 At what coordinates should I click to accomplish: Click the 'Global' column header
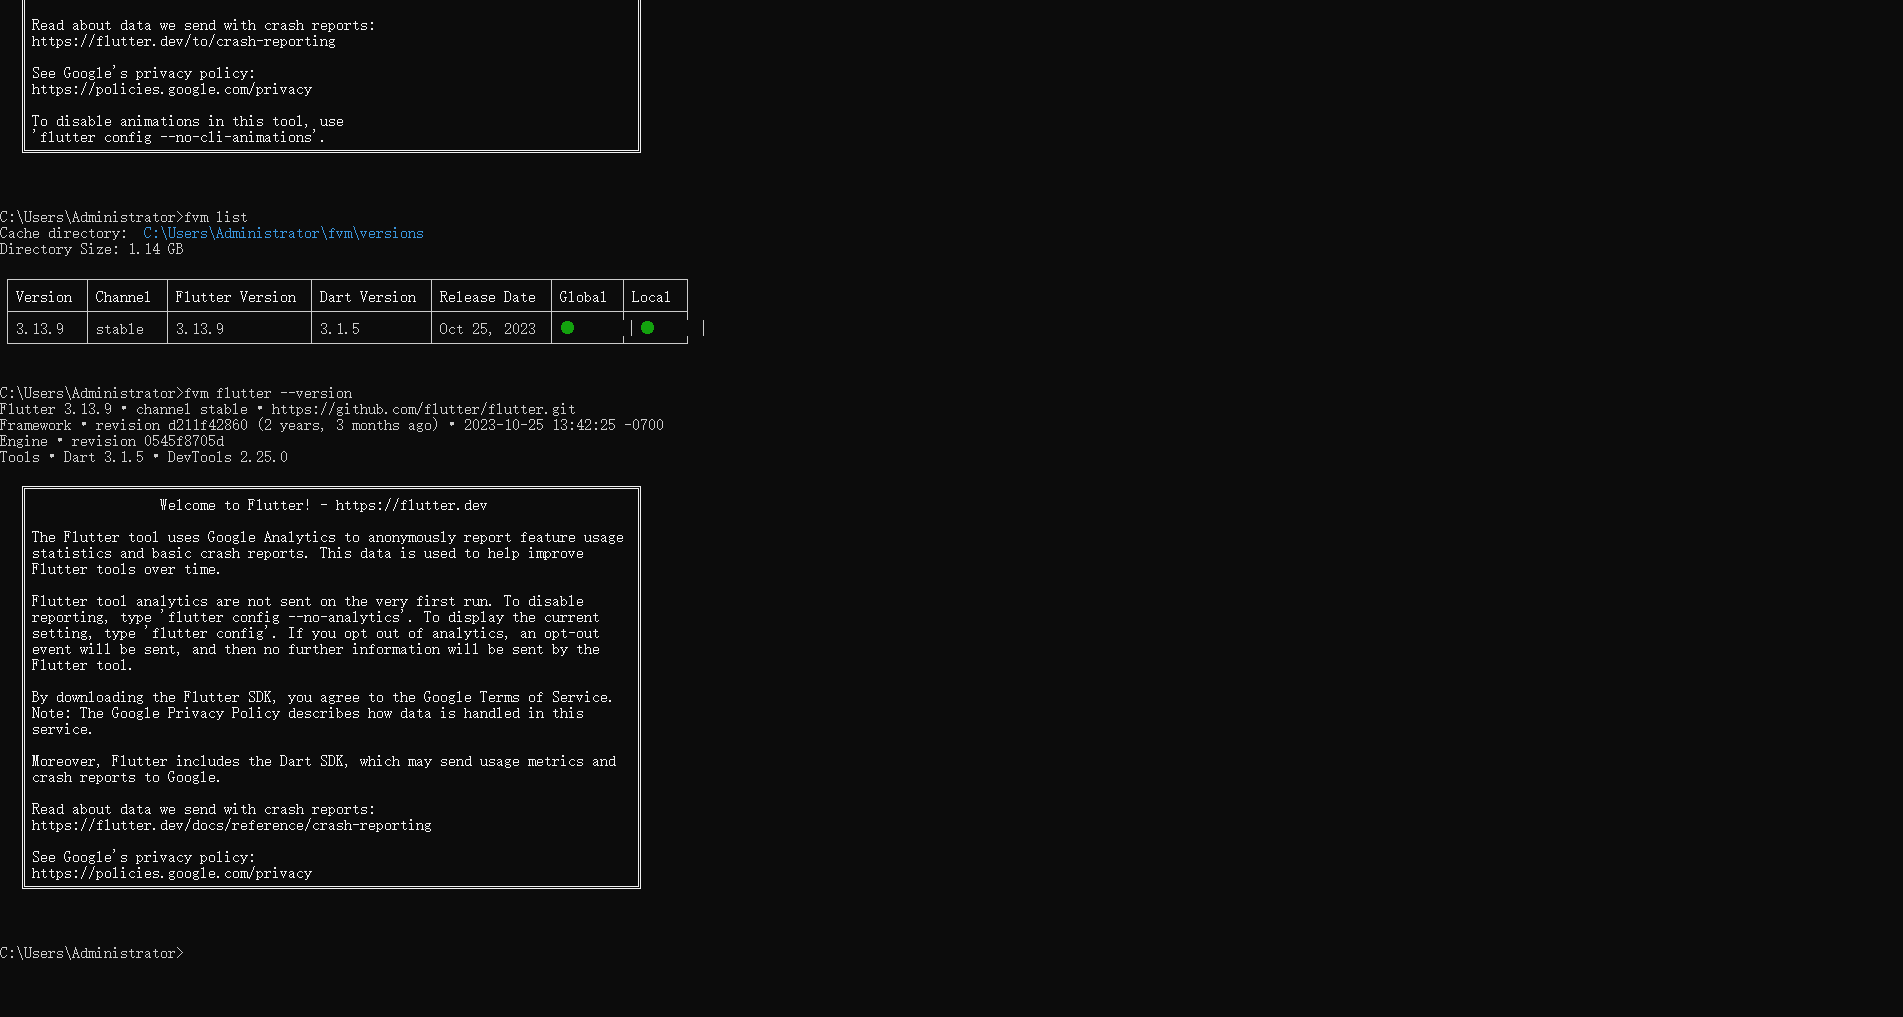[583, 297]
